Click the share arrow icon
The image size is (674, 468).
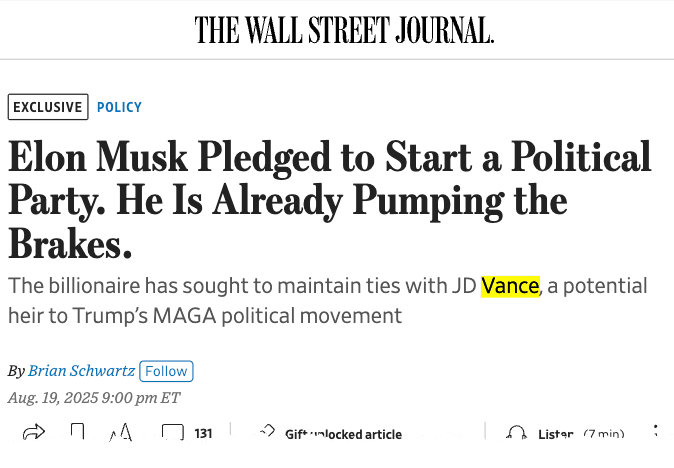point(33,434)
